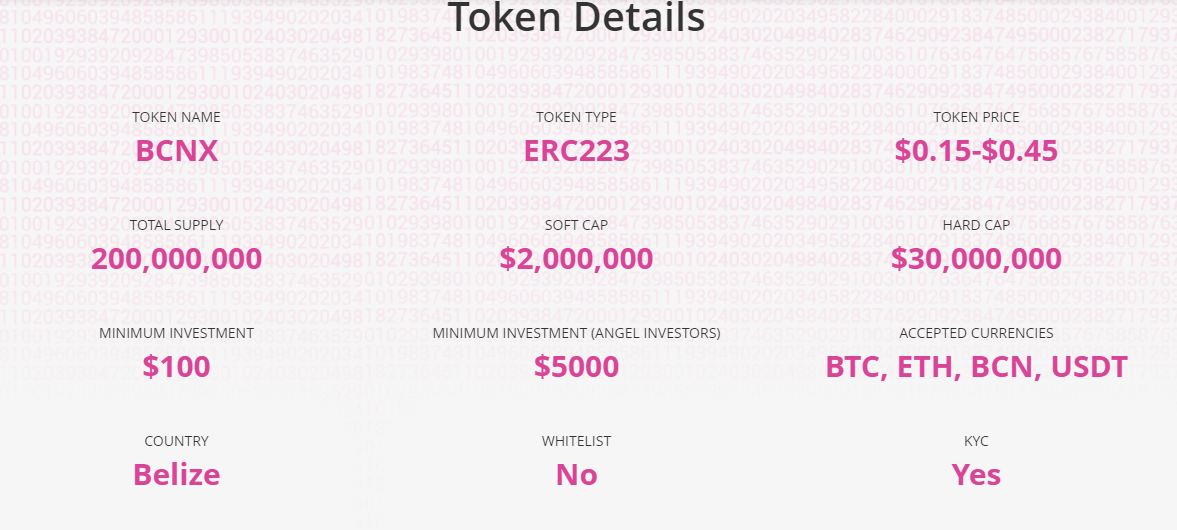The image size is (1177, 530).
Task: Click the $0.15-$0.45 token price
Action: pos(976,151)
